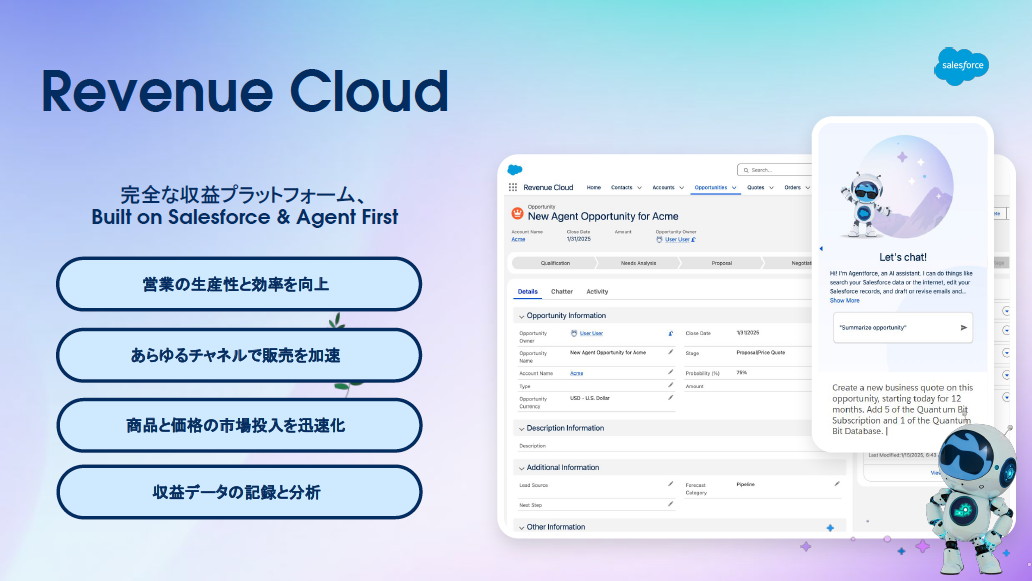Screen dimensions: 1032x581
Task: Open the Quotes navigation tab
Action: pyautogui.click(x=756, y=188)
